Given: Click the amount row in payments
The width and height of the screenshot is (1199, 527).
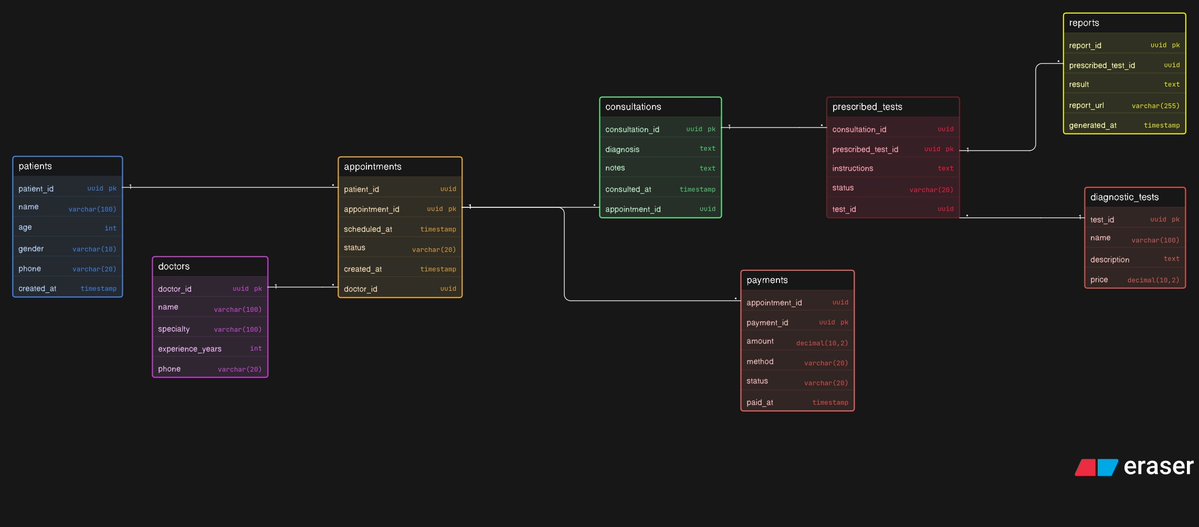Looking at the screenshot, I should 798,342.
